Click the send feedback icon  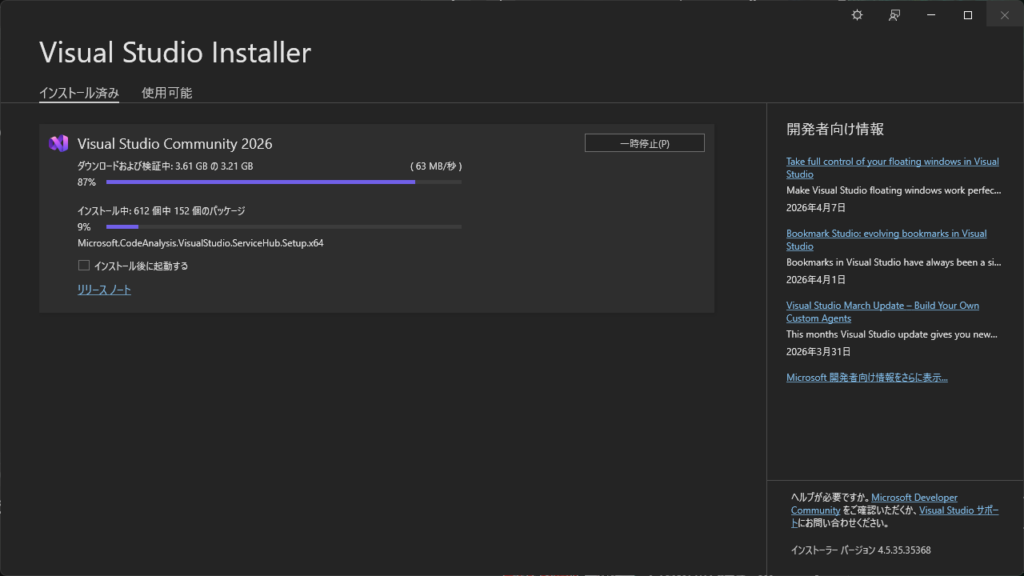pos(895,15)
